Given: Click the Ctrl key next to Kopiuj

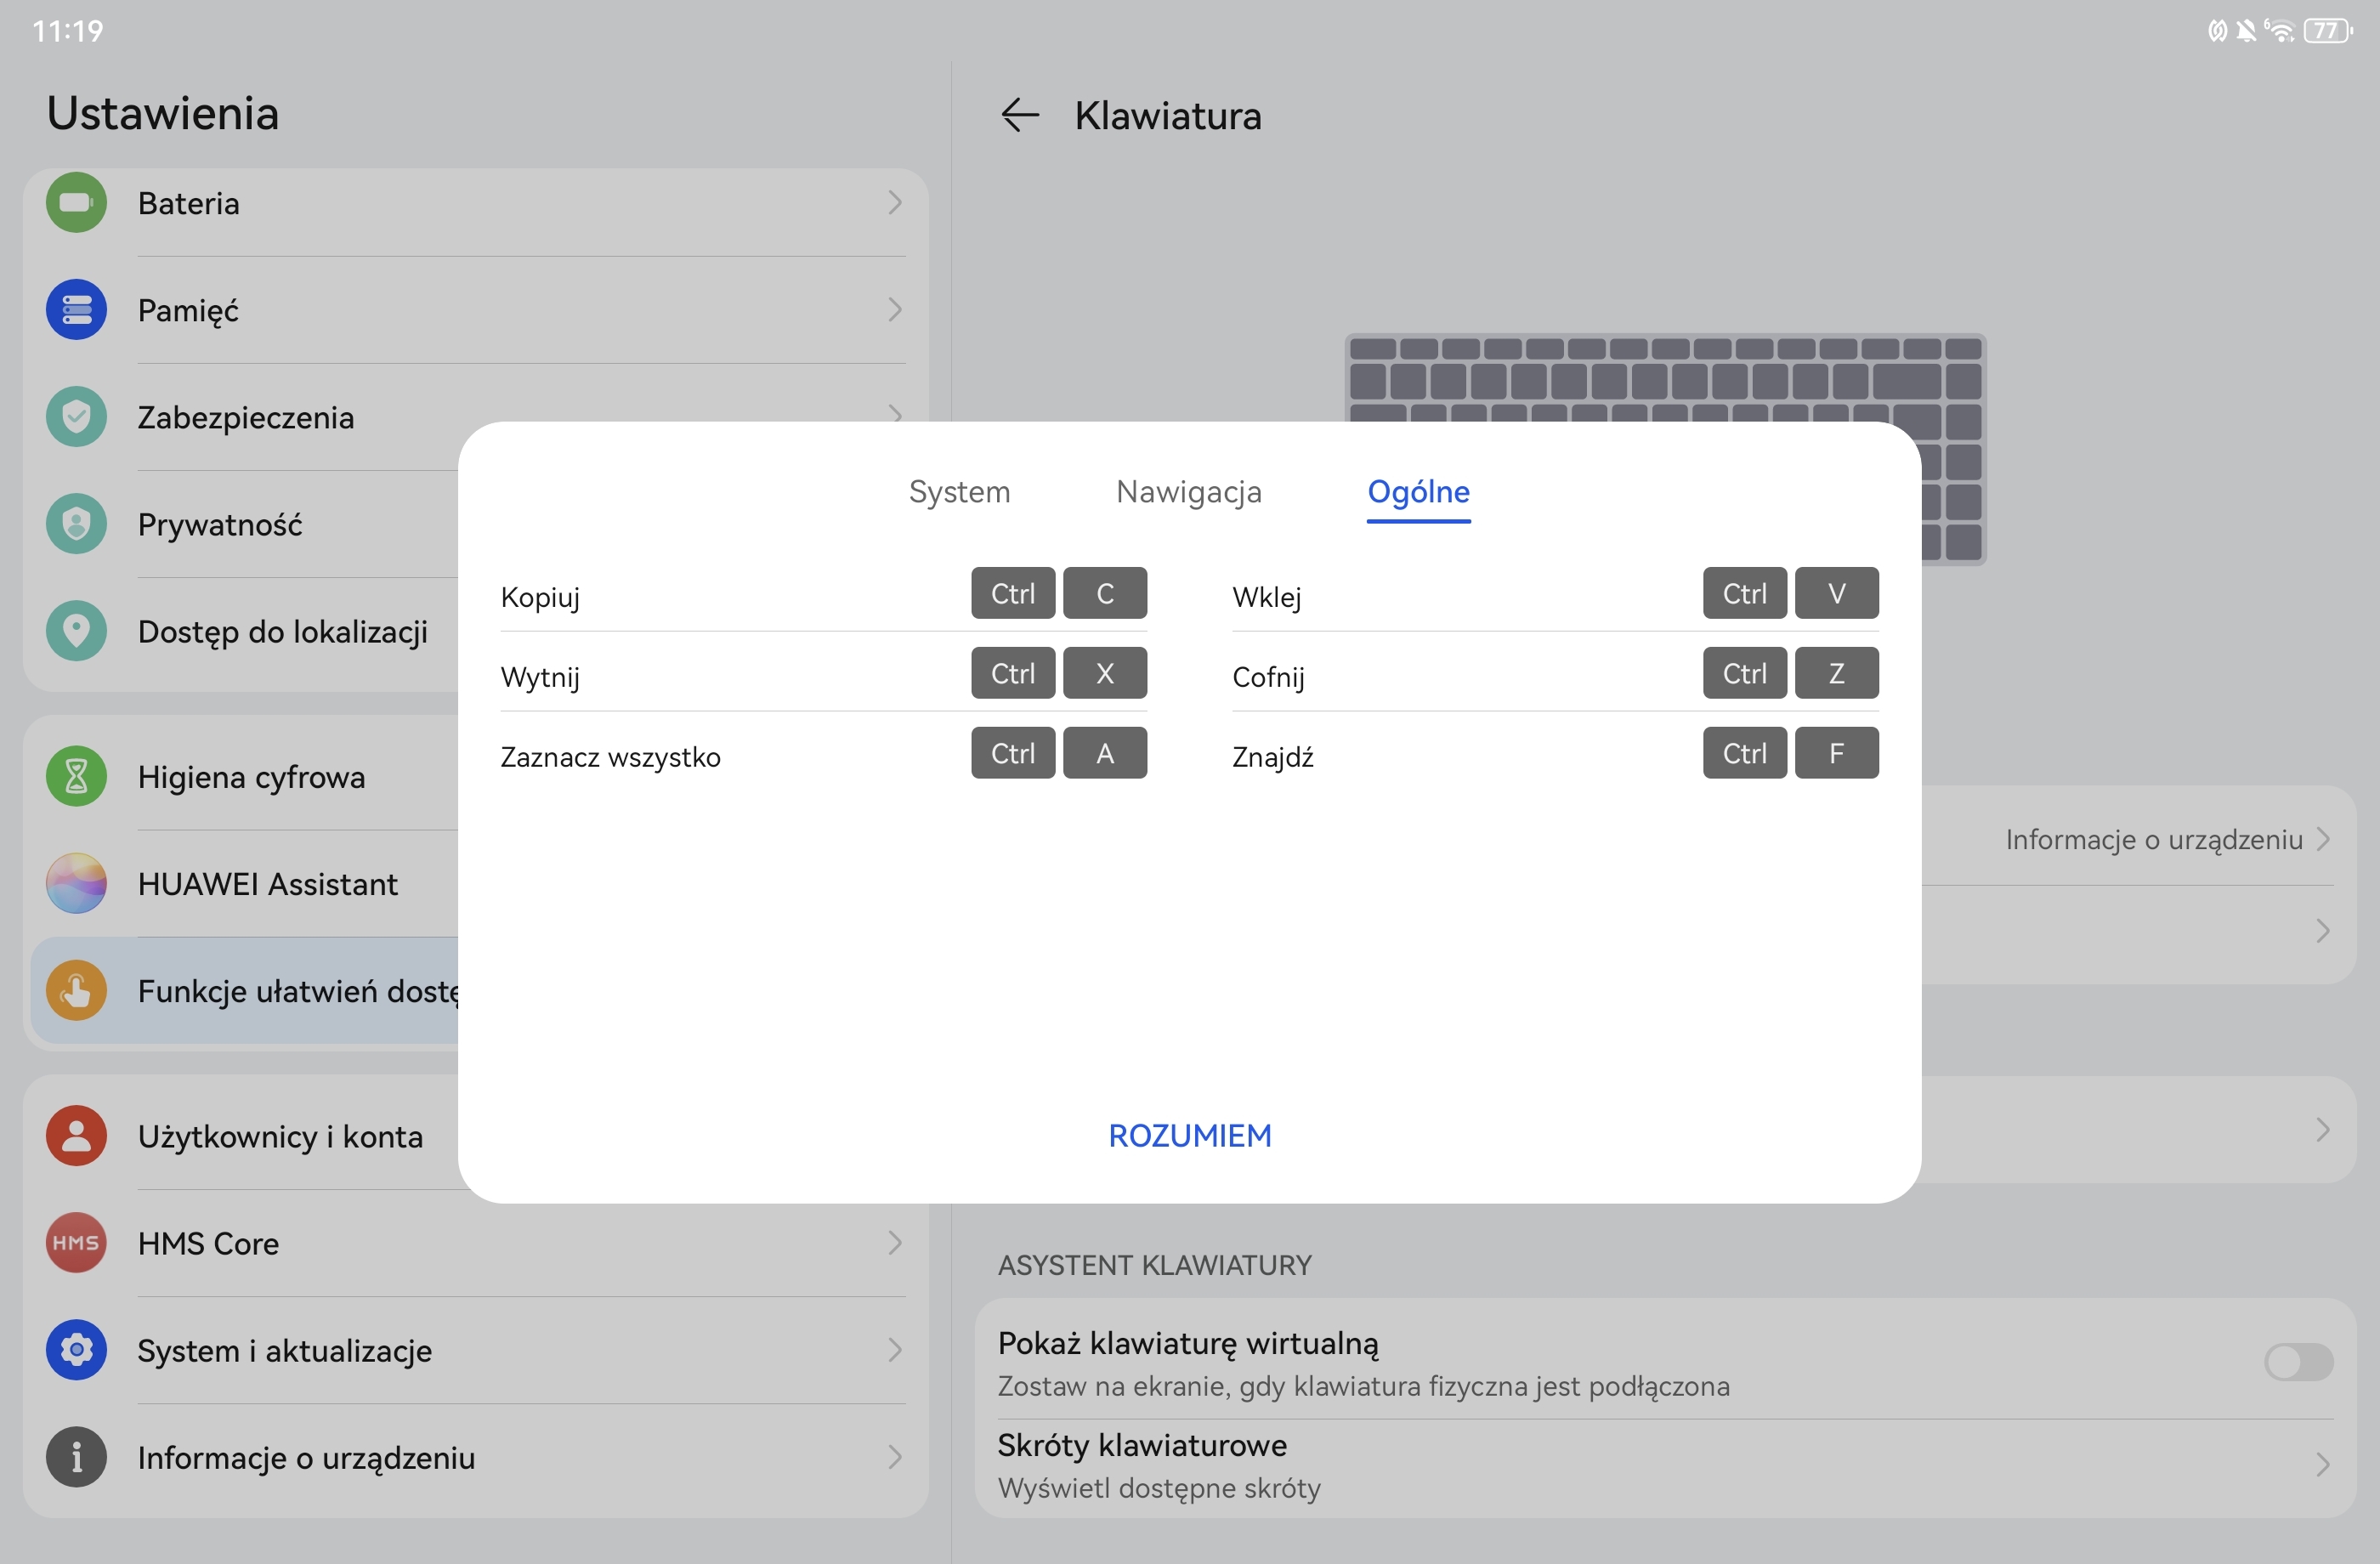Looking at the screenshot, I should (x=1012, y=594).
